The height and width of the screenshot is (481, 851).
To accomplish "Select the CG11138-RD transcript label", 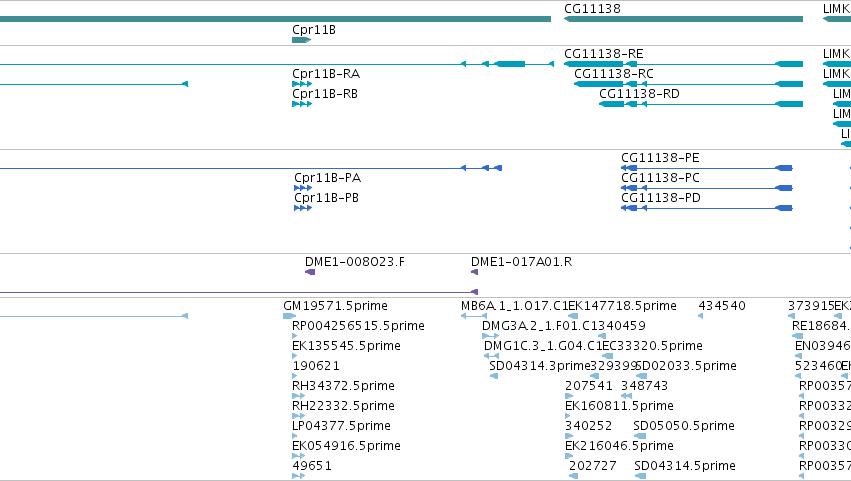I will 639,94.
